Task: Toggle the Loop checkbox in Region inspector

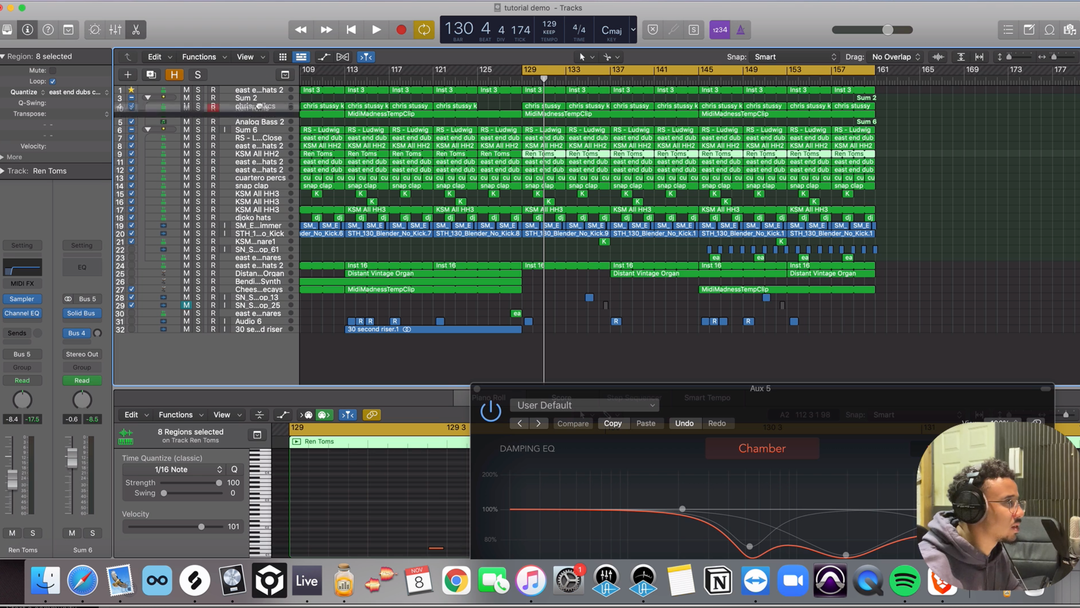Action: 53,81
